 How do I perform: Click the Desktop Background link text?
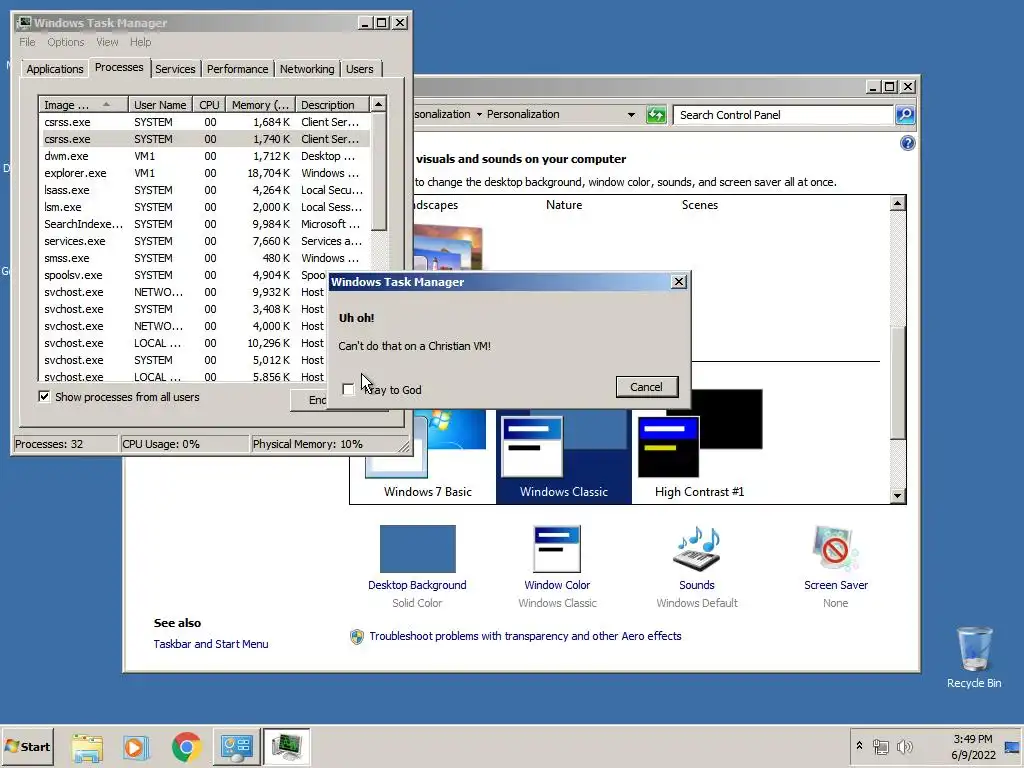coord(417,585)
